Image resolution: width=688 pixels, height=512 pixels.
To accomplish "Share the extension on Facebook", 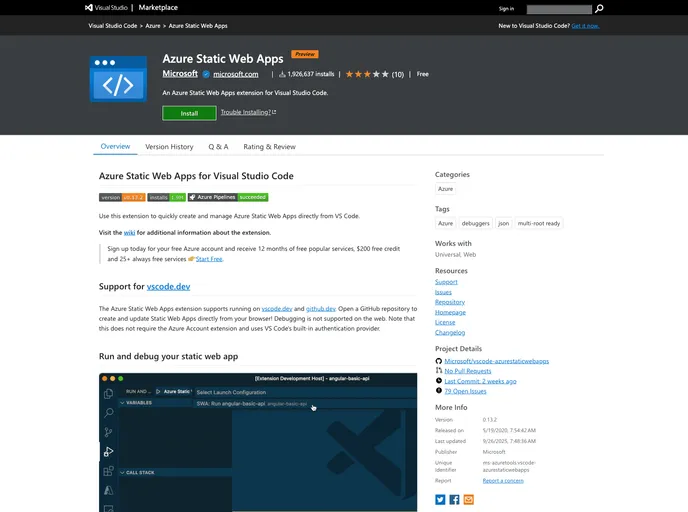I will pyautogui.click(x=454, y=499).
